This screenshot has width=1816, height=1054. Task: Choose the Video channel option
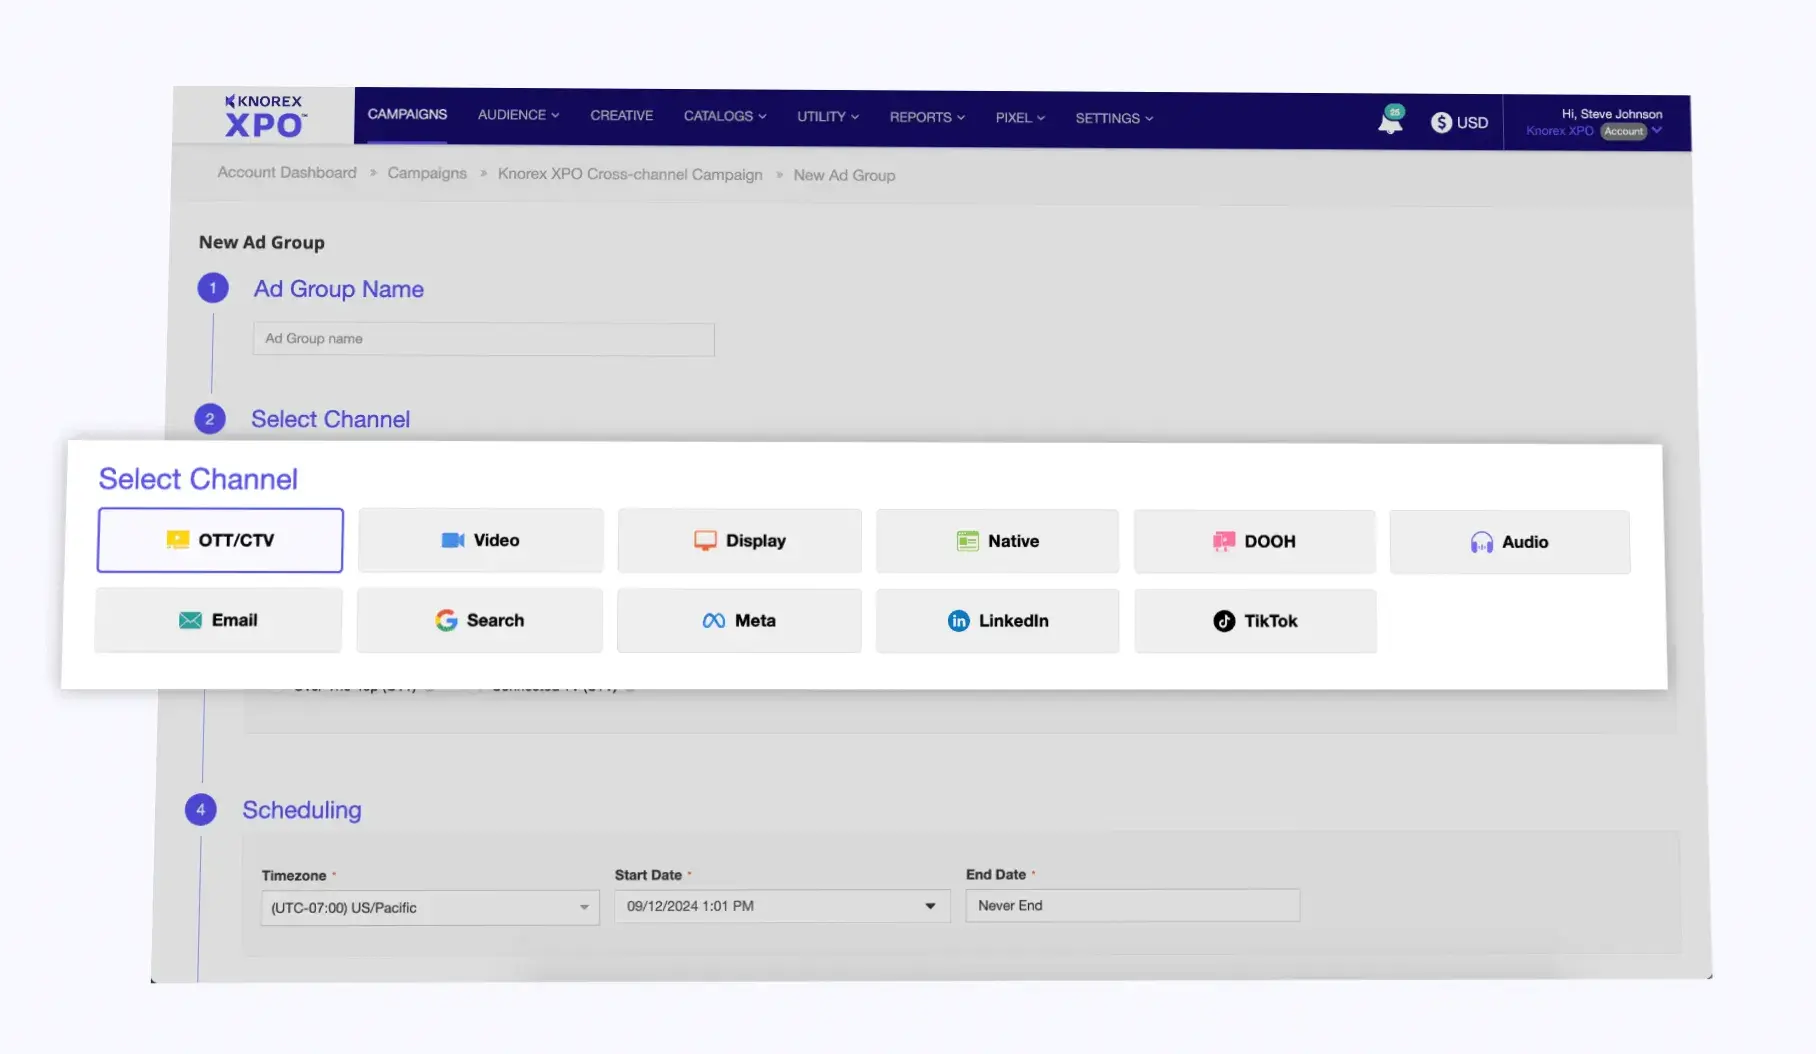tap(480, 540)
